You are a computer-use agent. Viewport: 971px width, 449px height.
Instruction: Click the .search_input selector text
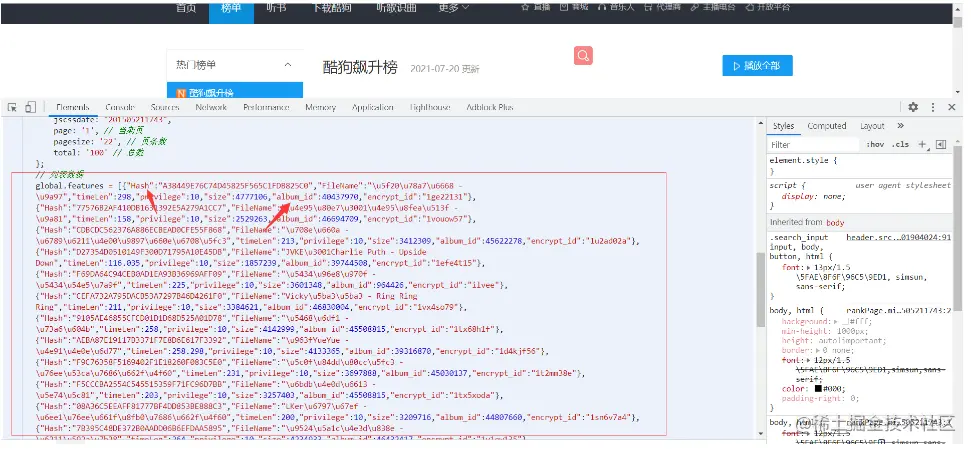point(799,237)
